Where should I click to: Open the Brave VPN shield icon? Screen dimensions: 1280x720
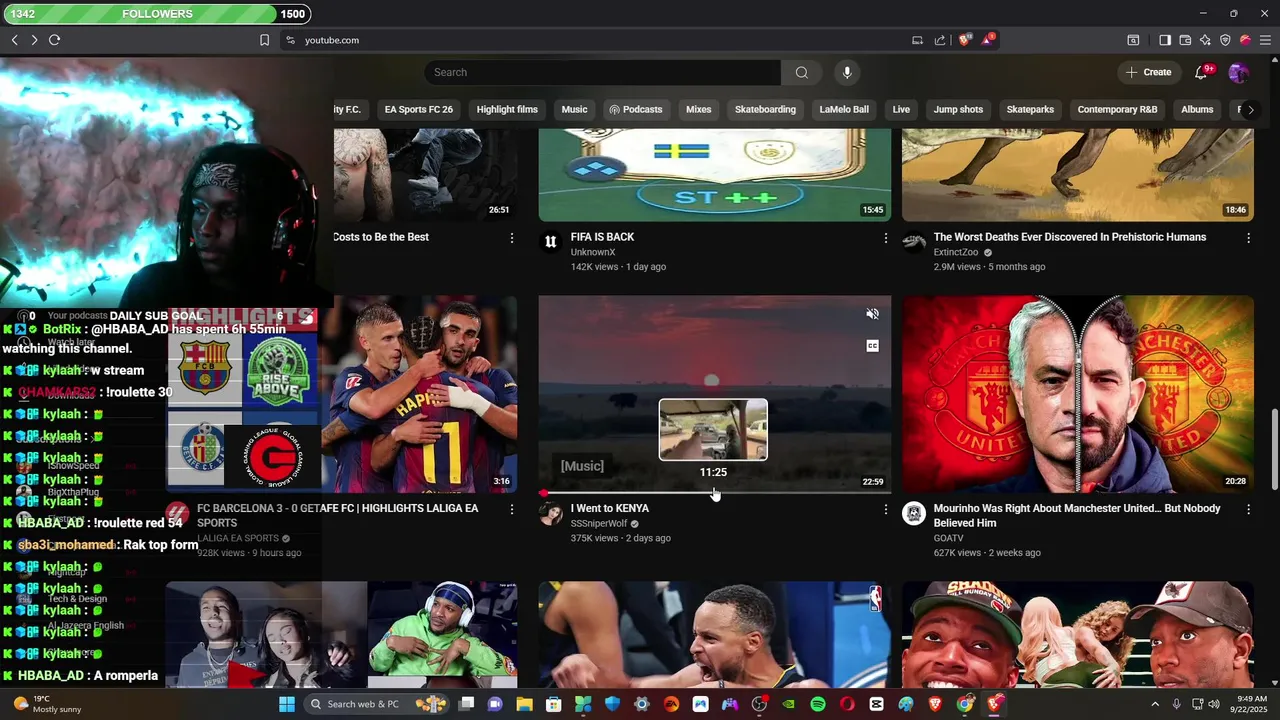(1225, 40)
